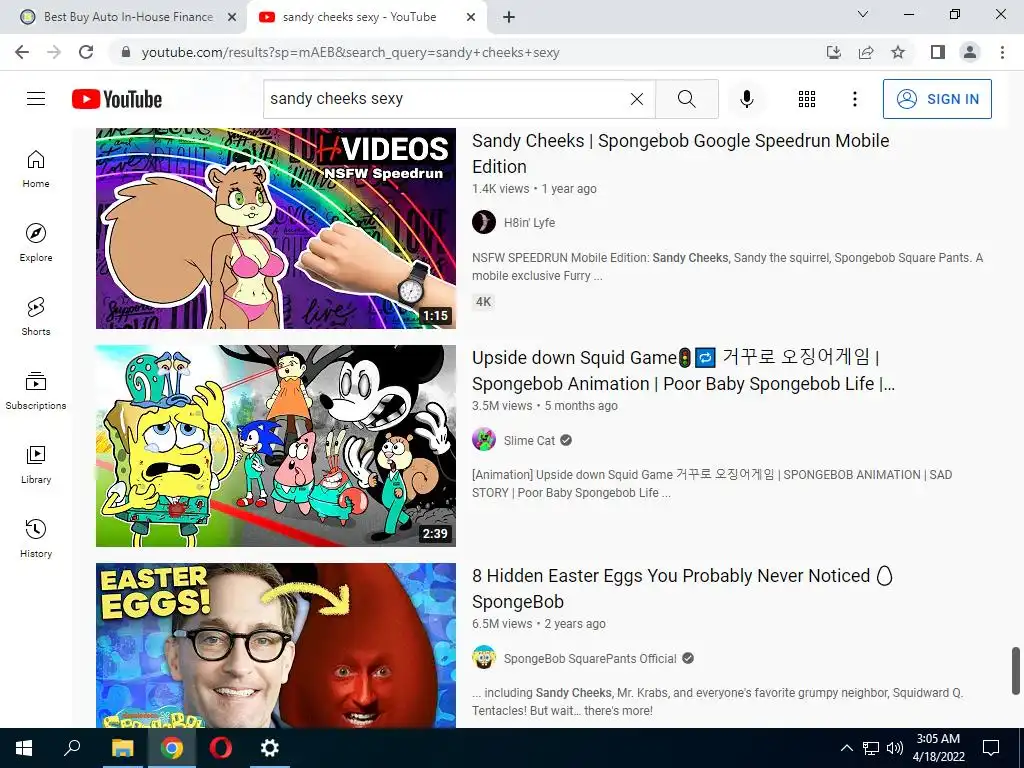Switch to the Best Buy Auto In-House Finance tab
Image resolution: width=1024 pixels, height=768 pixels.
pyautogui.click(x=129, y=17)
